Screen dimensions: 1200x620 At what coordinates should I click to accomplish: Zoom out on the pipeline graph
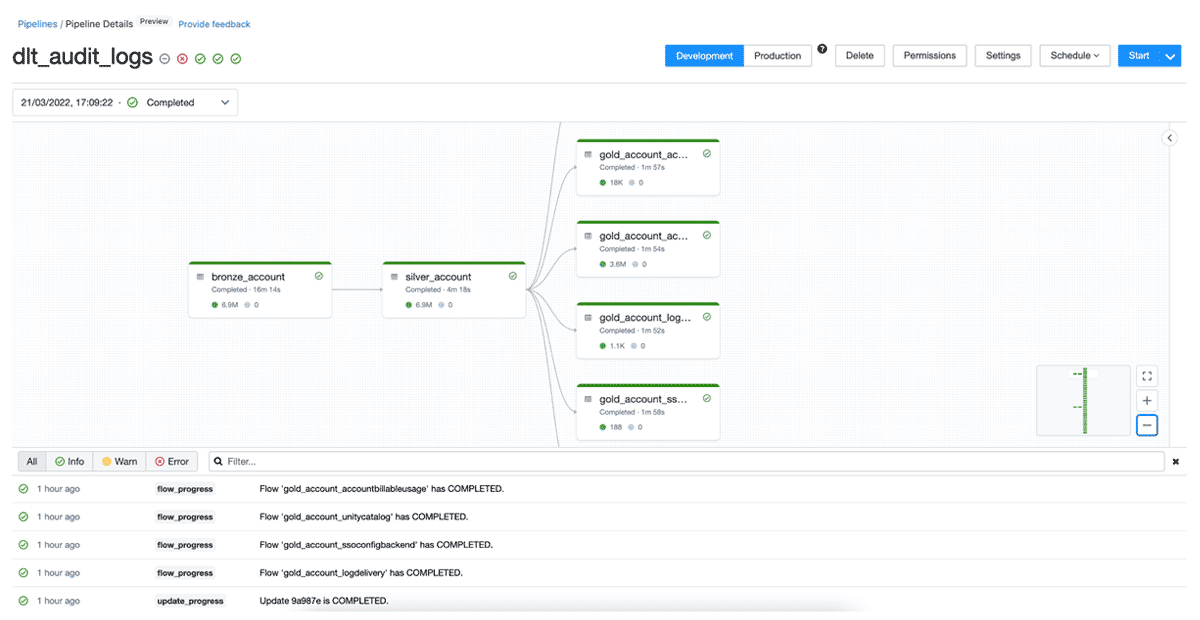coord(1147,426)
